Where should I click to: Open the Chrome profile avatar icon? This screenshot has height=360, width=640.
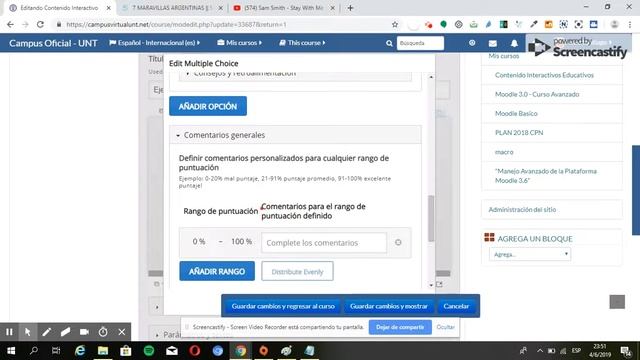[614, 24]
